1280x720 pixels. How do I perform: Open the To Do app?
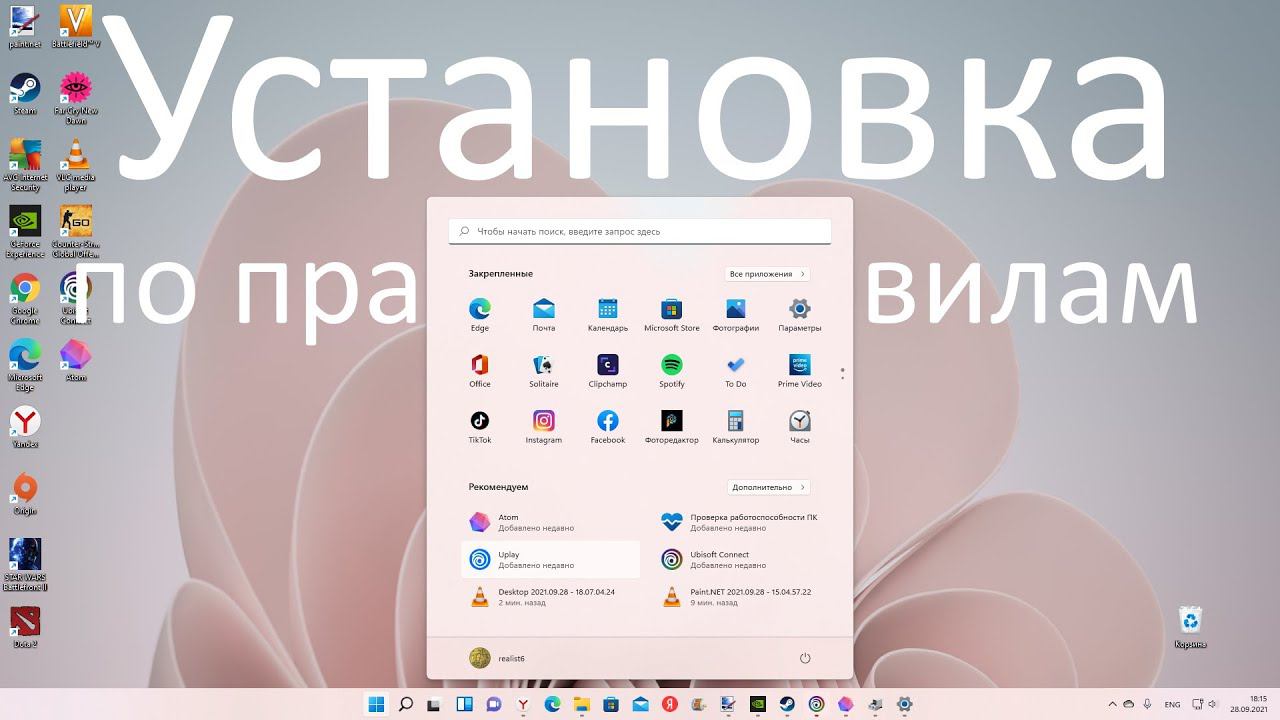[x=736, y=370]
